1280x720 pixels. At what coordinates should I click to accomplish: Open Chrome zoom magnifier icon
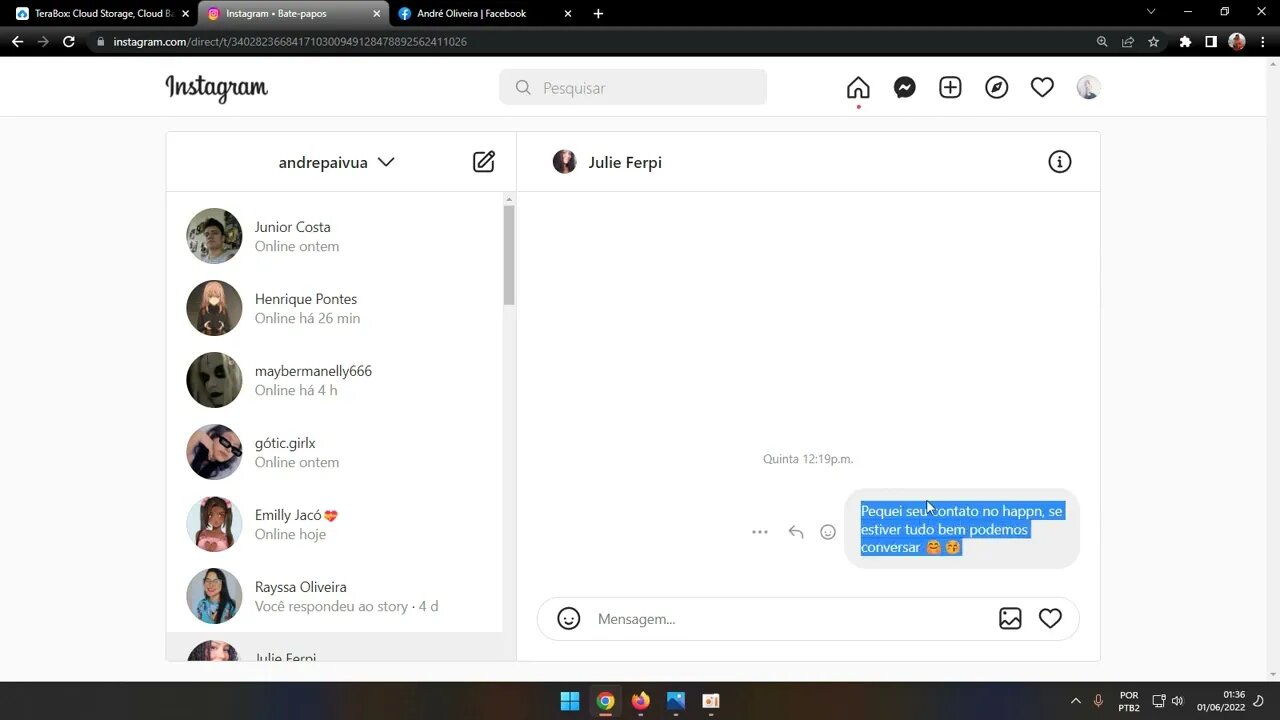tap(1102, 42)
